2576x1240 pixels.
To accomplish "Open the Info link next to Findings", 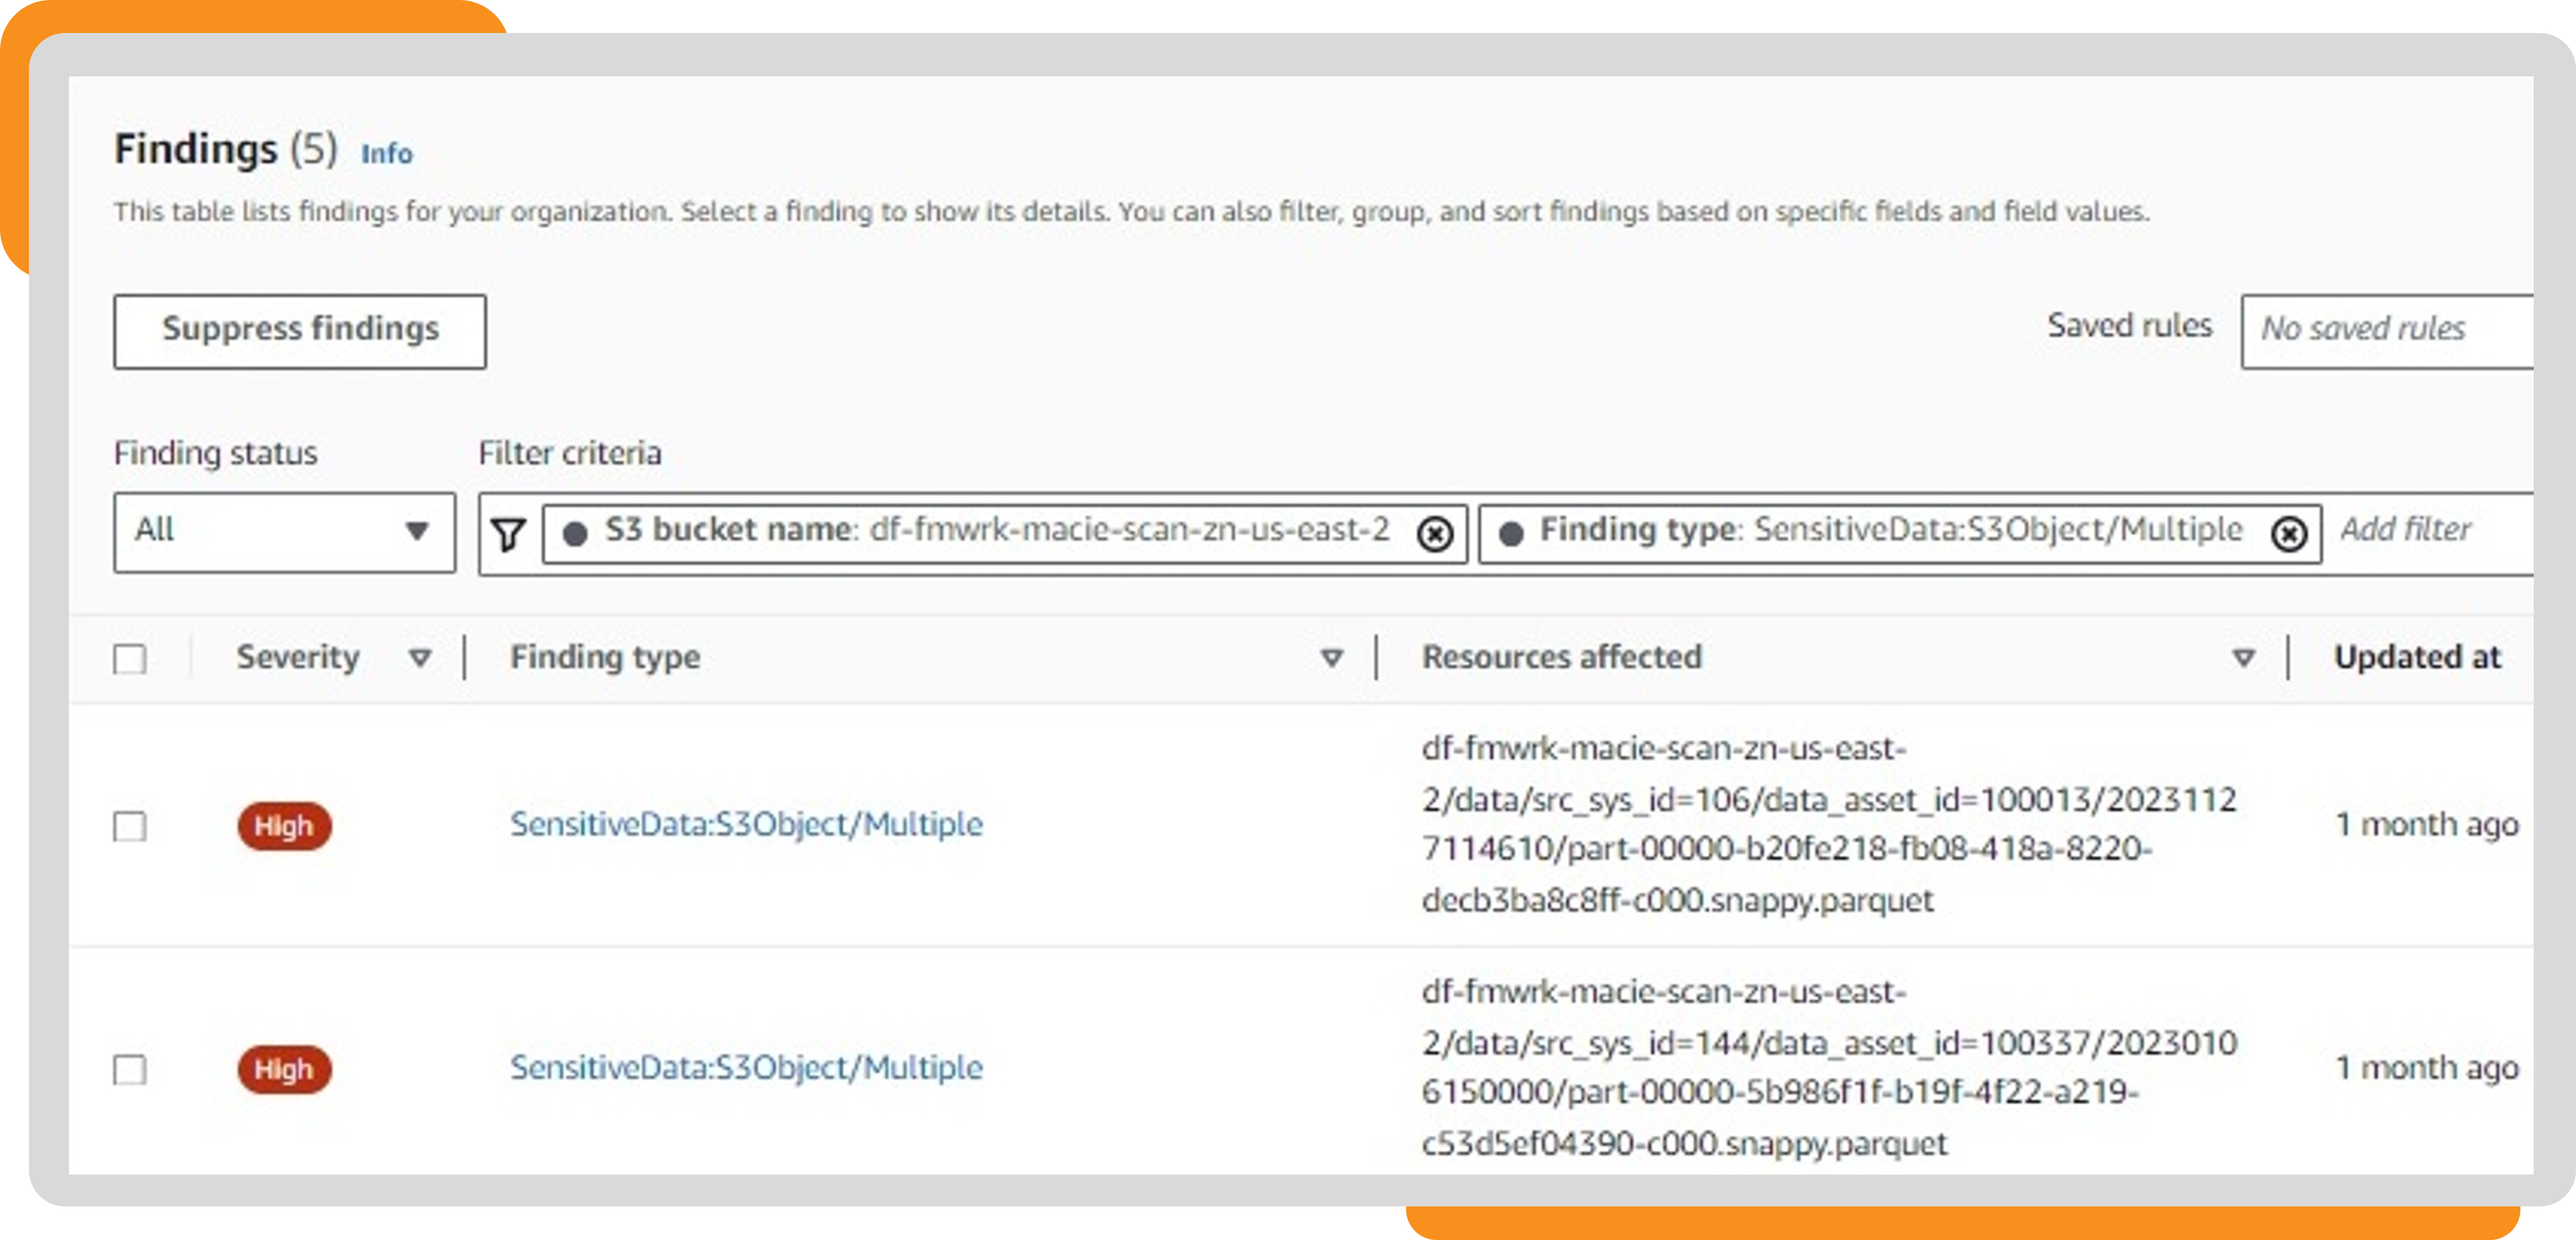I will [x=386, y=154].
